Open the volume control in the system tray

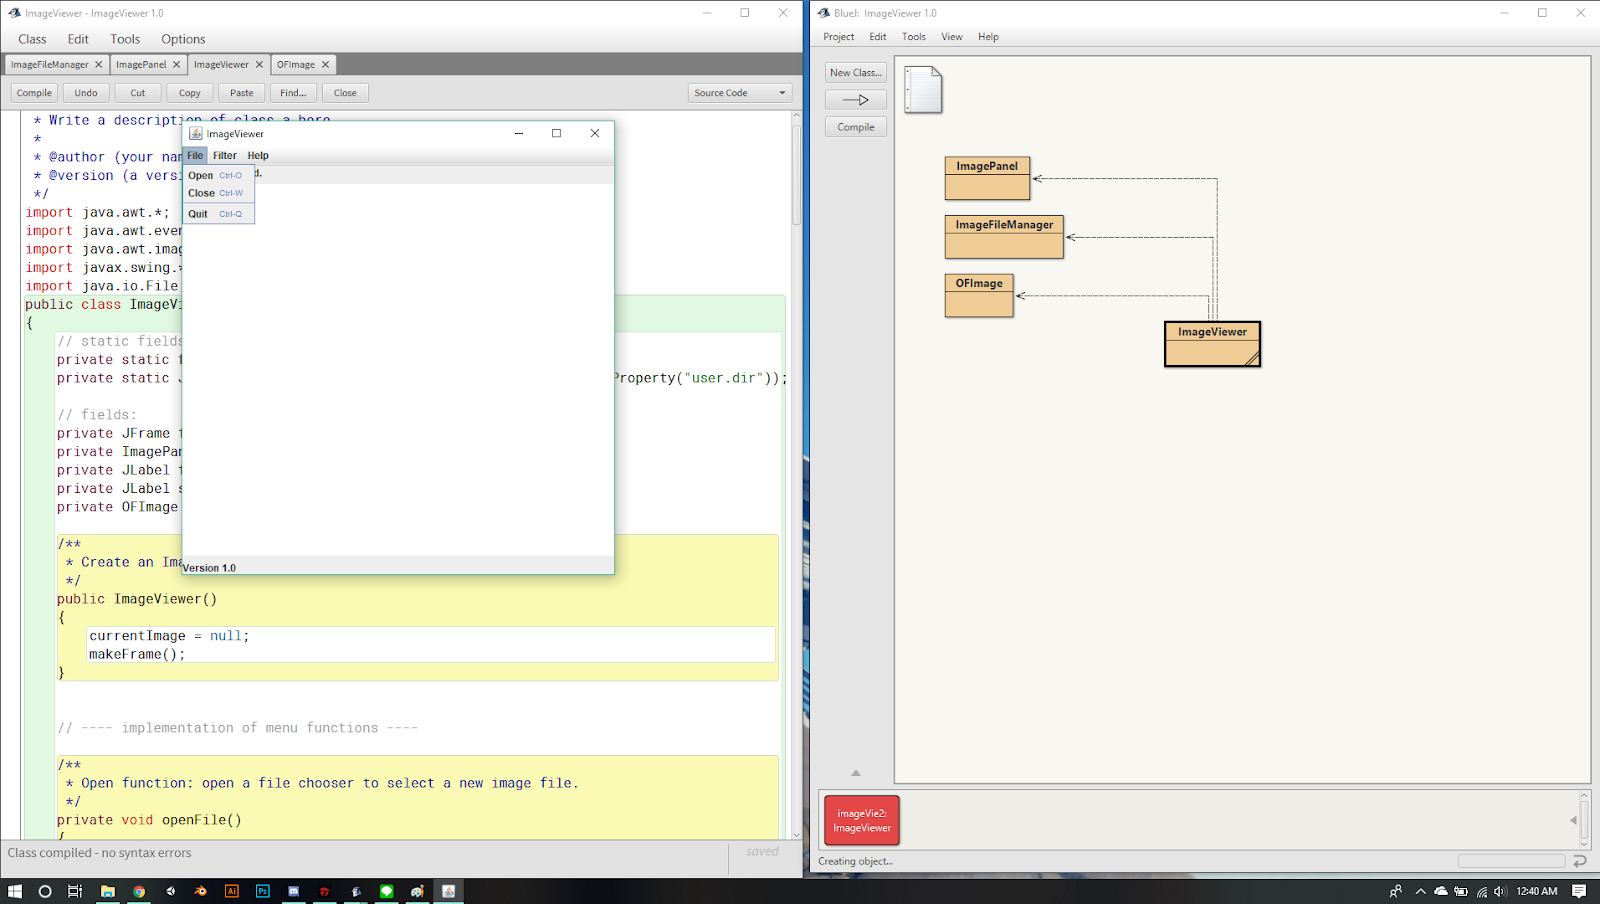pyautogui.click(x=1499, y=890)
